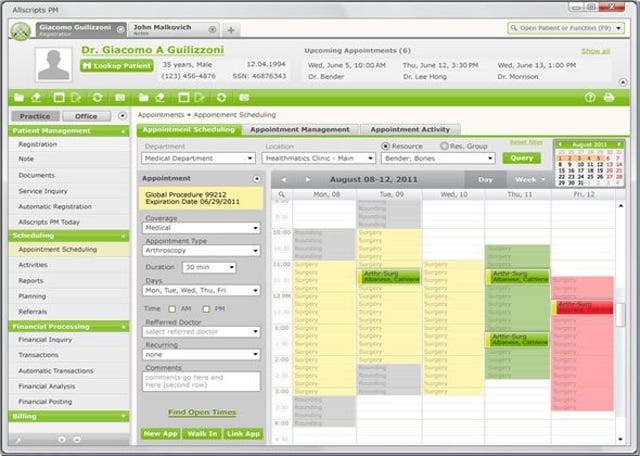Click the camera icon above Appointment Scheduling breadcrumb
This screenshot has width=640, height=456.
click(x=244, y=98)
